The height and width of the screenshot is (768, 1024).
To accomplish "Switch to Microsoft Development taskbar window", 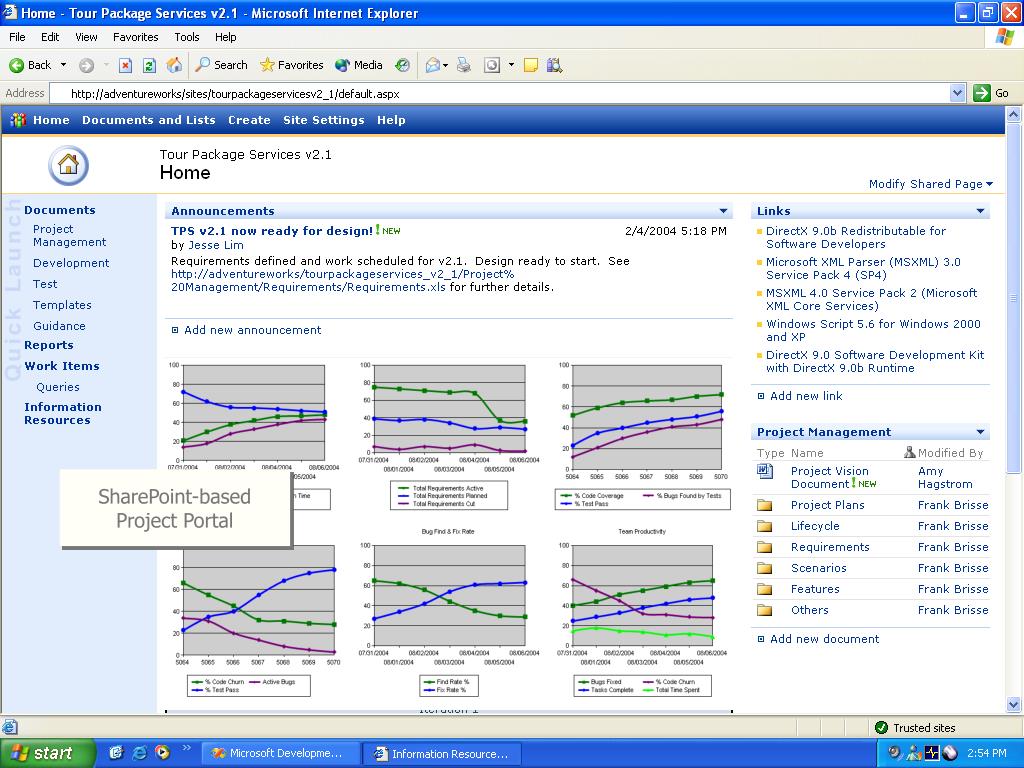I will pos(280,753).
